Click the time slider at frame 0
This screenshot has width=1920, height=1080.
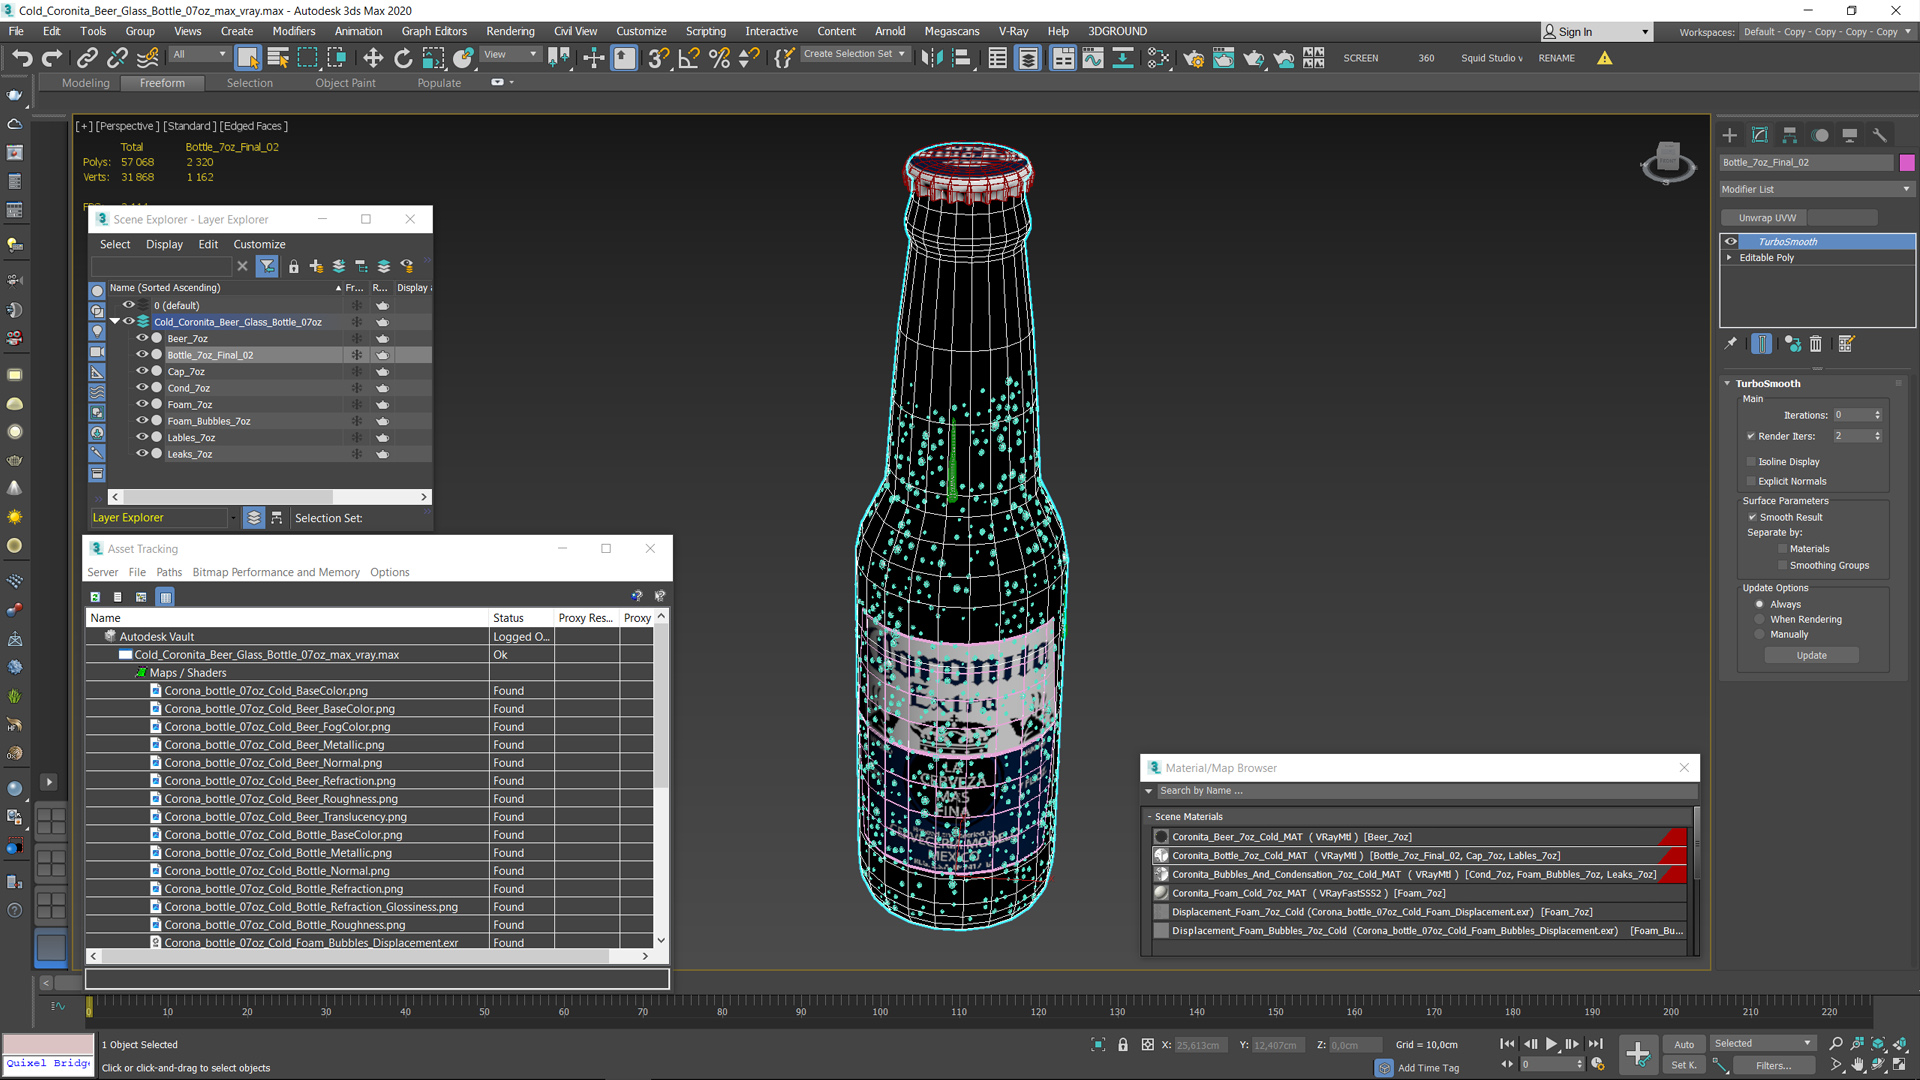point(89,1009)
